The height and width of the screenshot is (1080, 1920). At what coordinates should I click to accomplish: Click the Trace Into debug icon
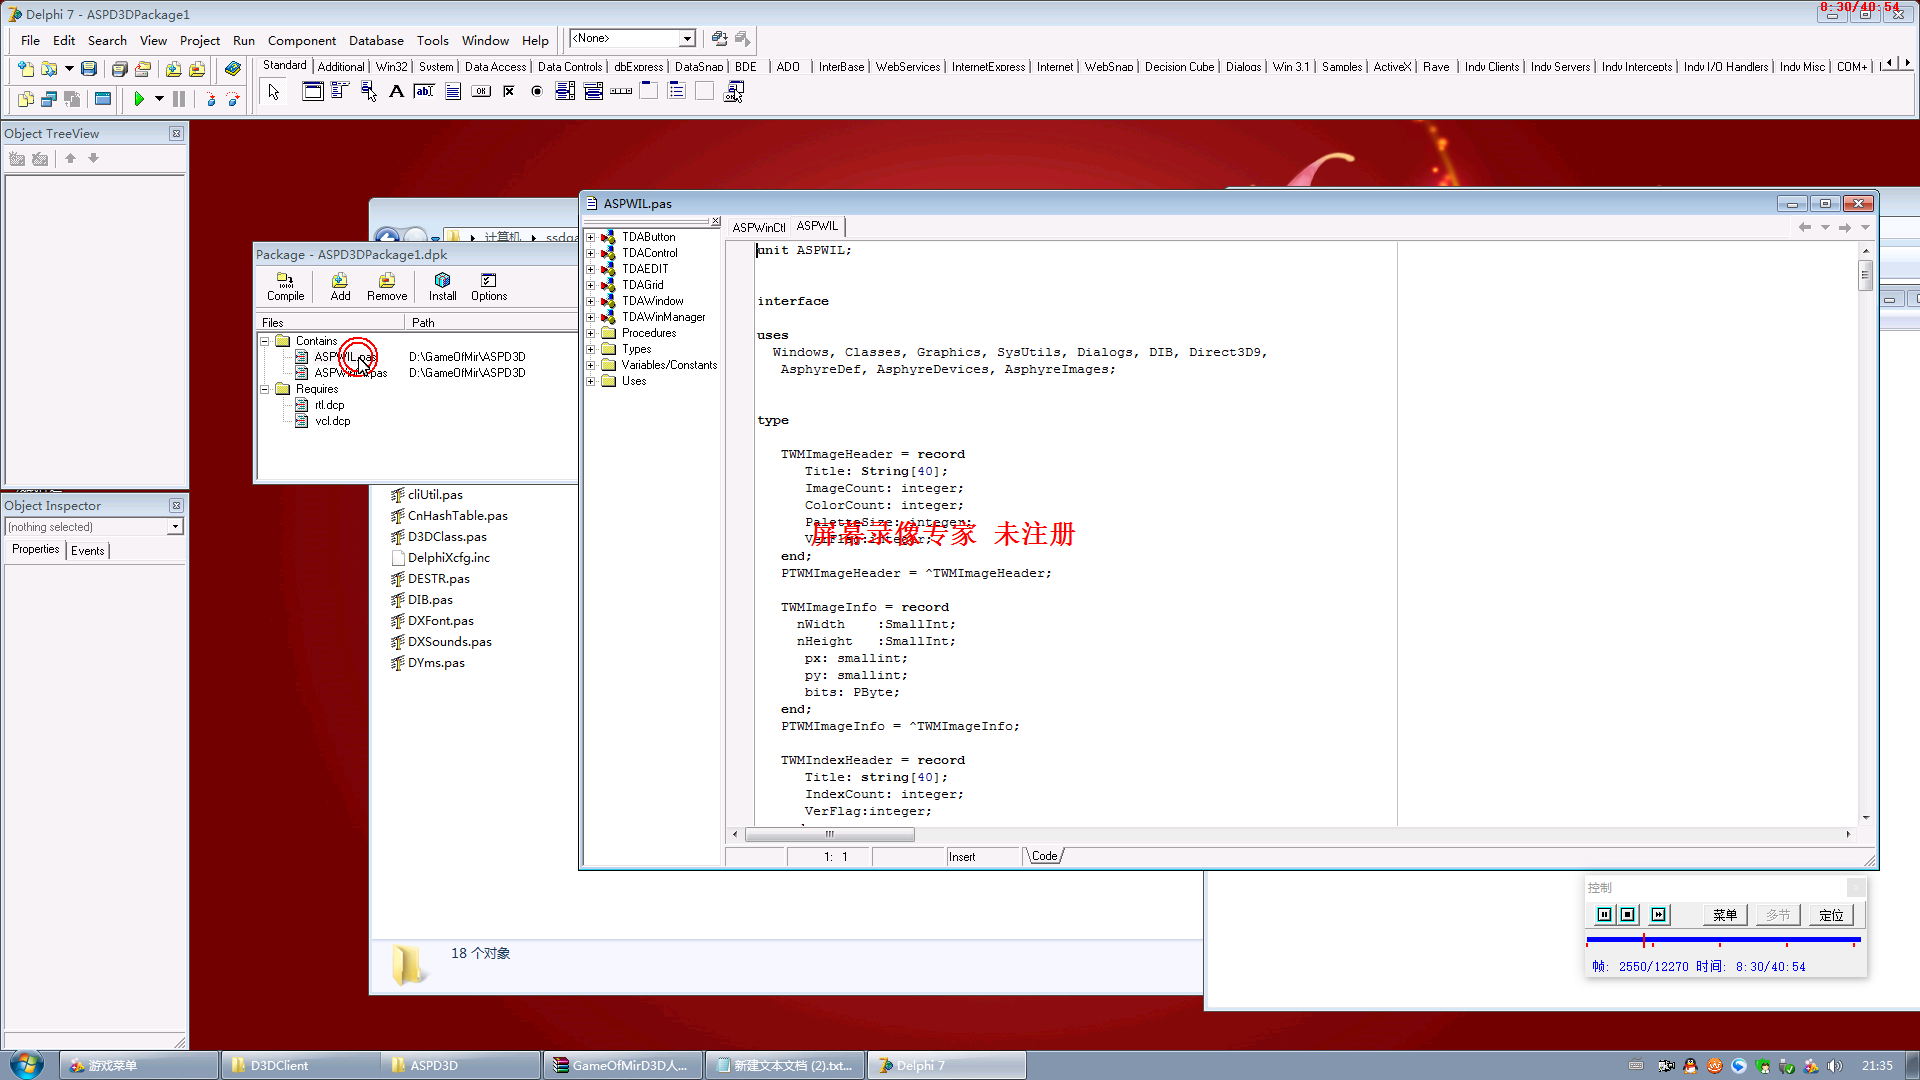pos(210,98)
